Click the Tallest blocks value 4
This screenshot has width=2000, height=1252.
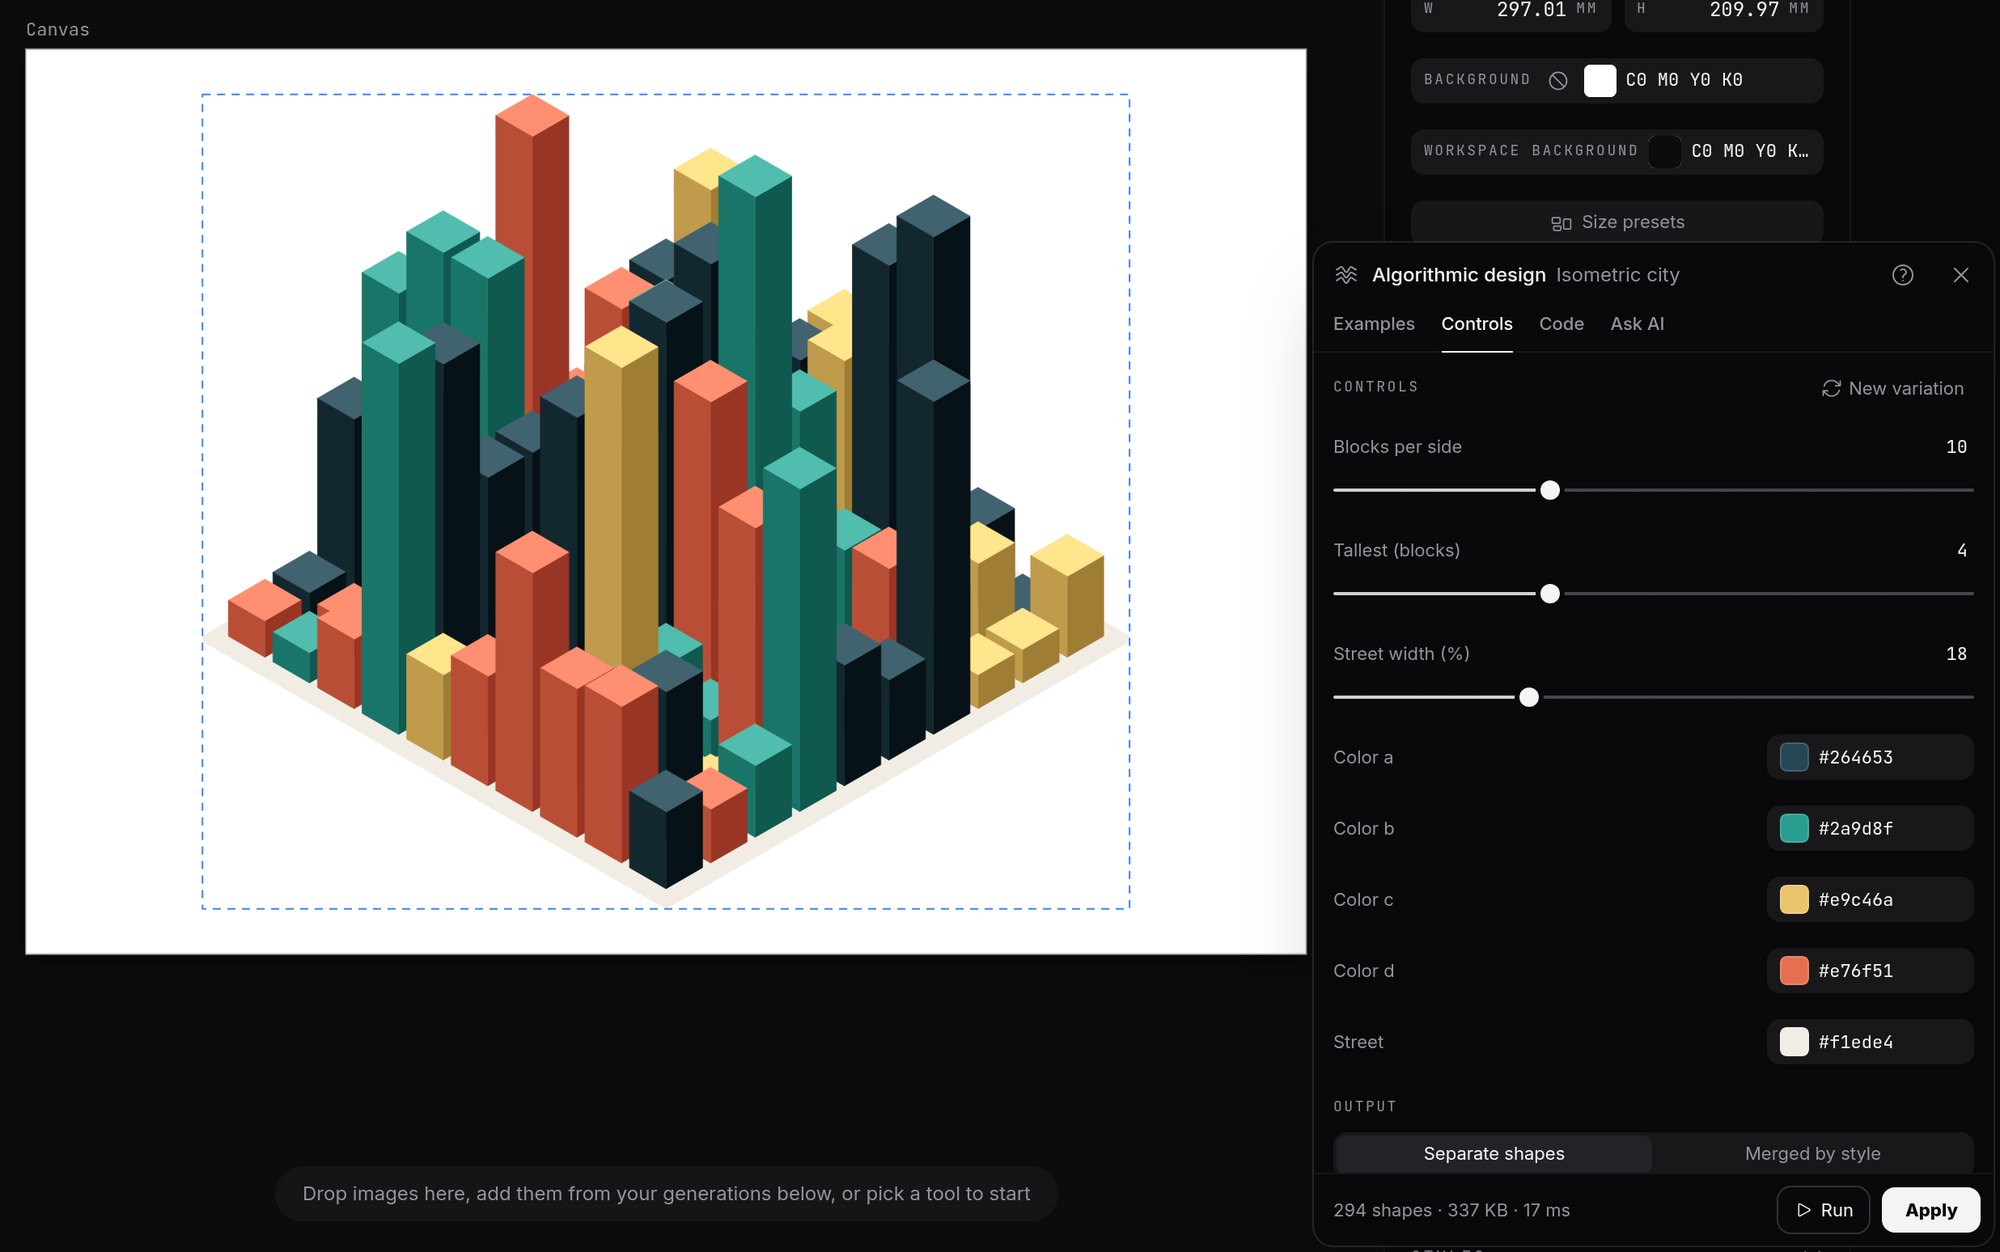pyautogui.click(x=1961, y=551)
